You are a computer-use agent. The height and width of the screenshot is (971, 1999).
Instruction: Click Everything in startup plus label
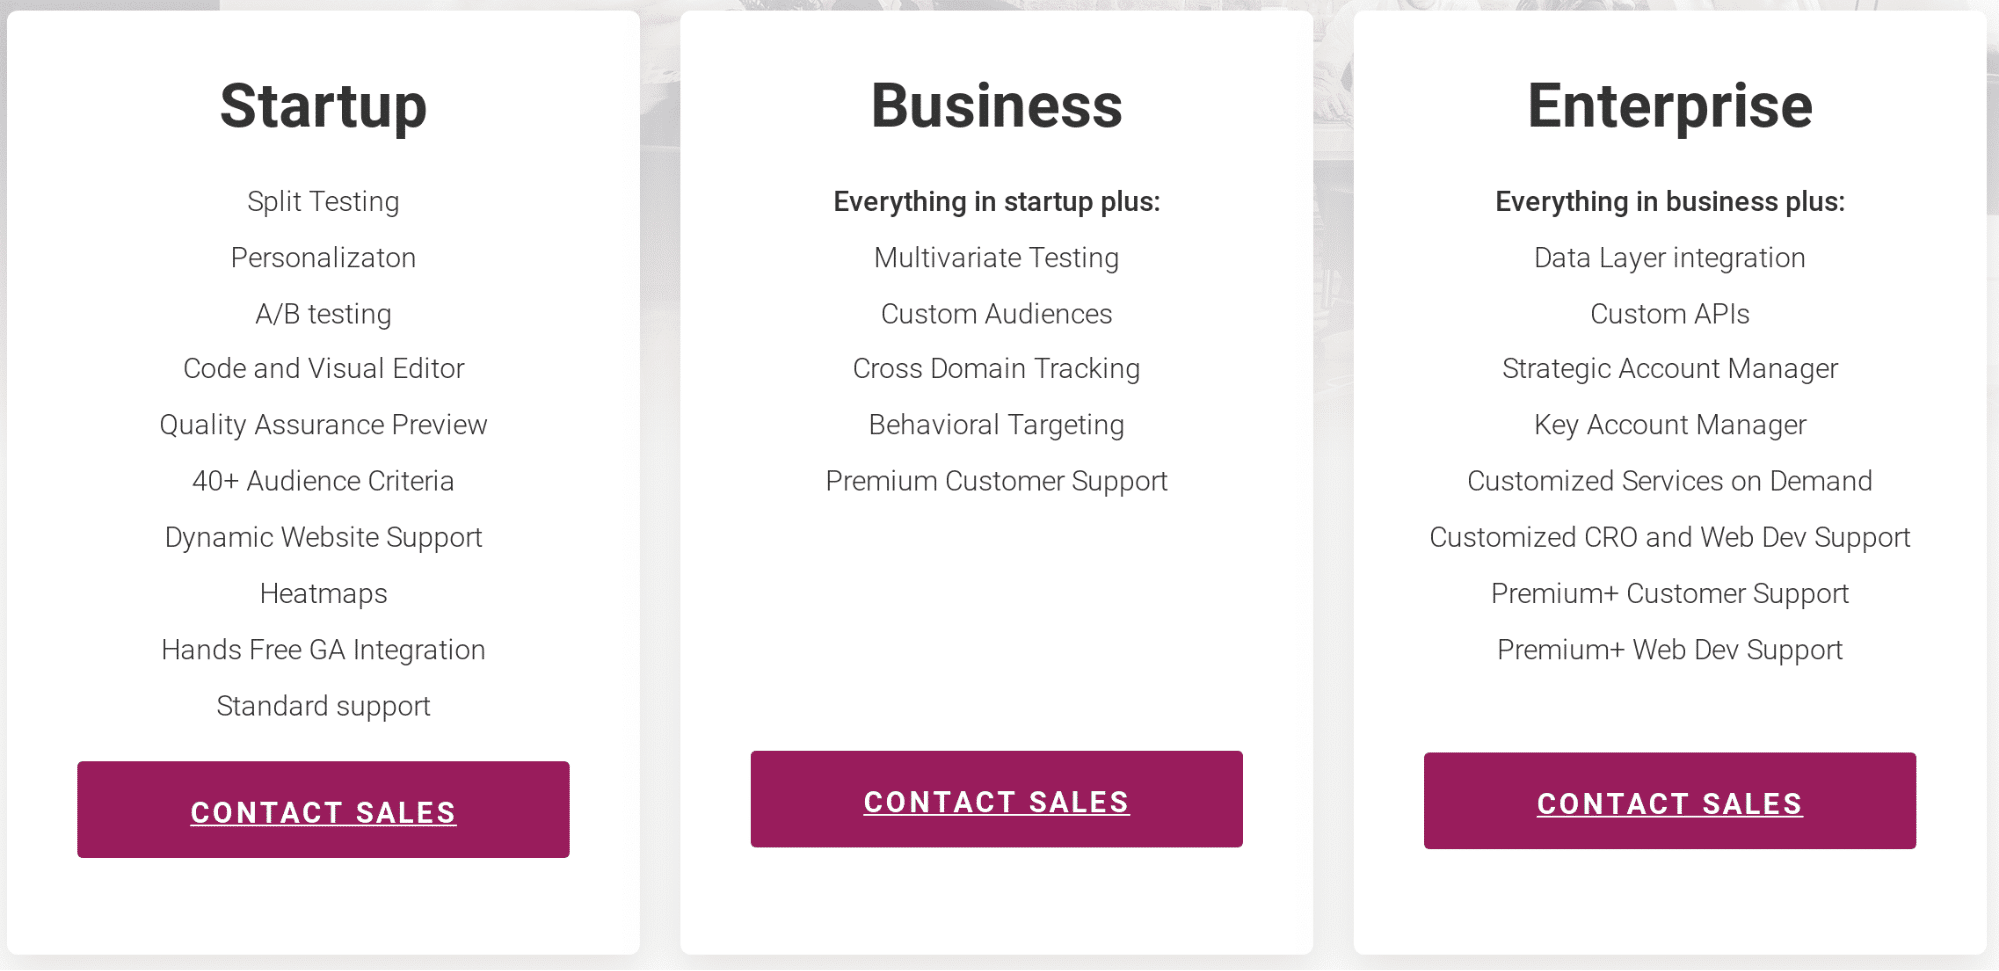[x=997, y=202]
